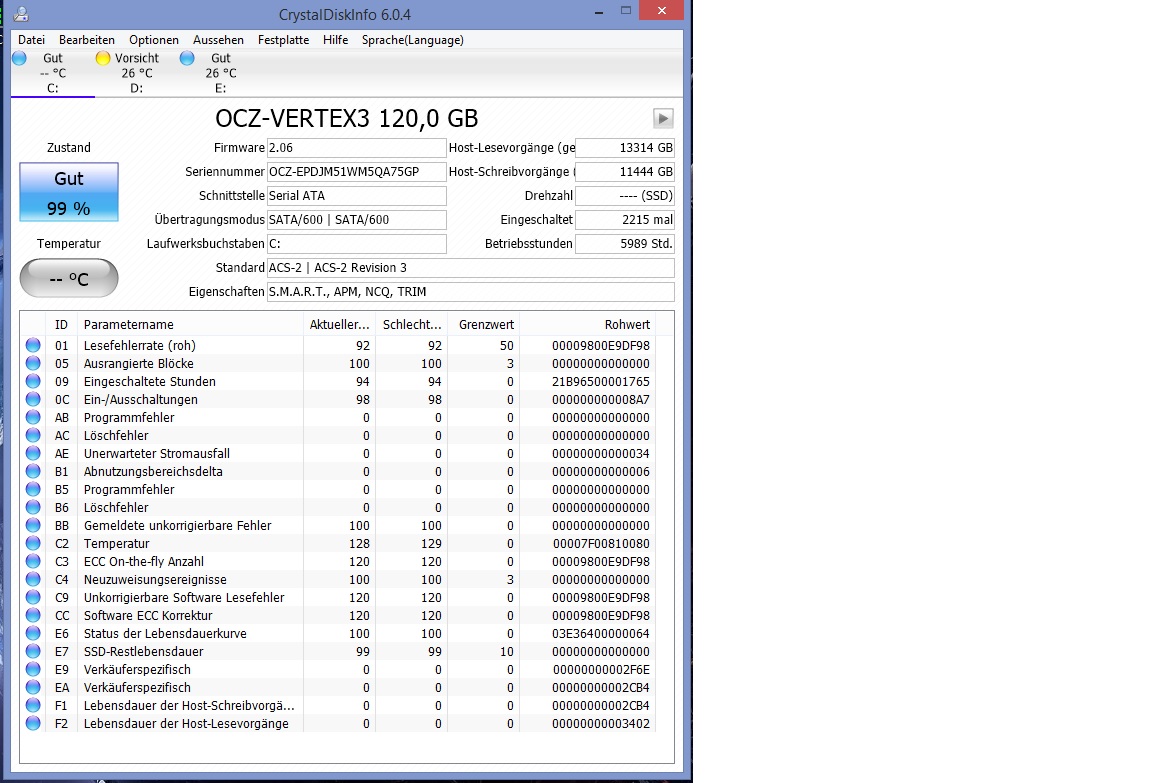Image resolution: width=1152 pixels, height=783 pixels.
Task: Open the Optionen menu
Action: [x=154, y=40]
